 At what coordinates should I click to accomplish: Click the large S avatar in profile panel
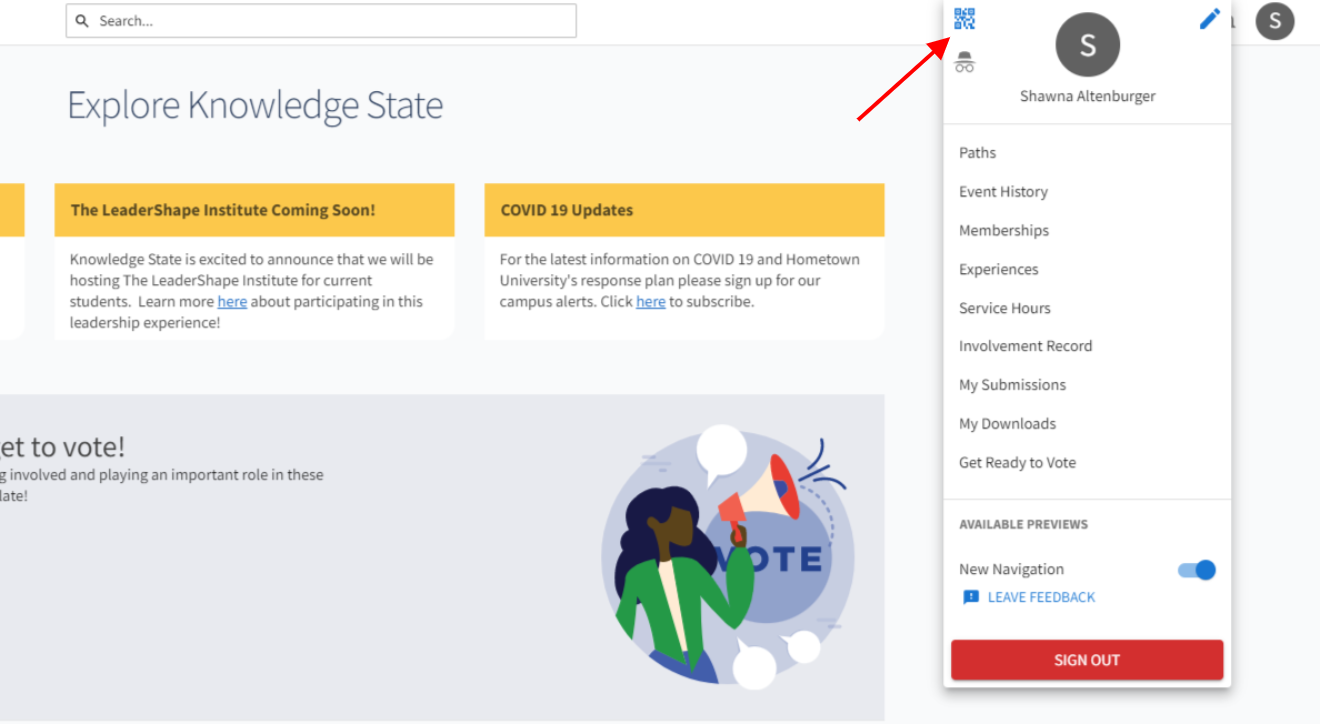coord(1088,45)
